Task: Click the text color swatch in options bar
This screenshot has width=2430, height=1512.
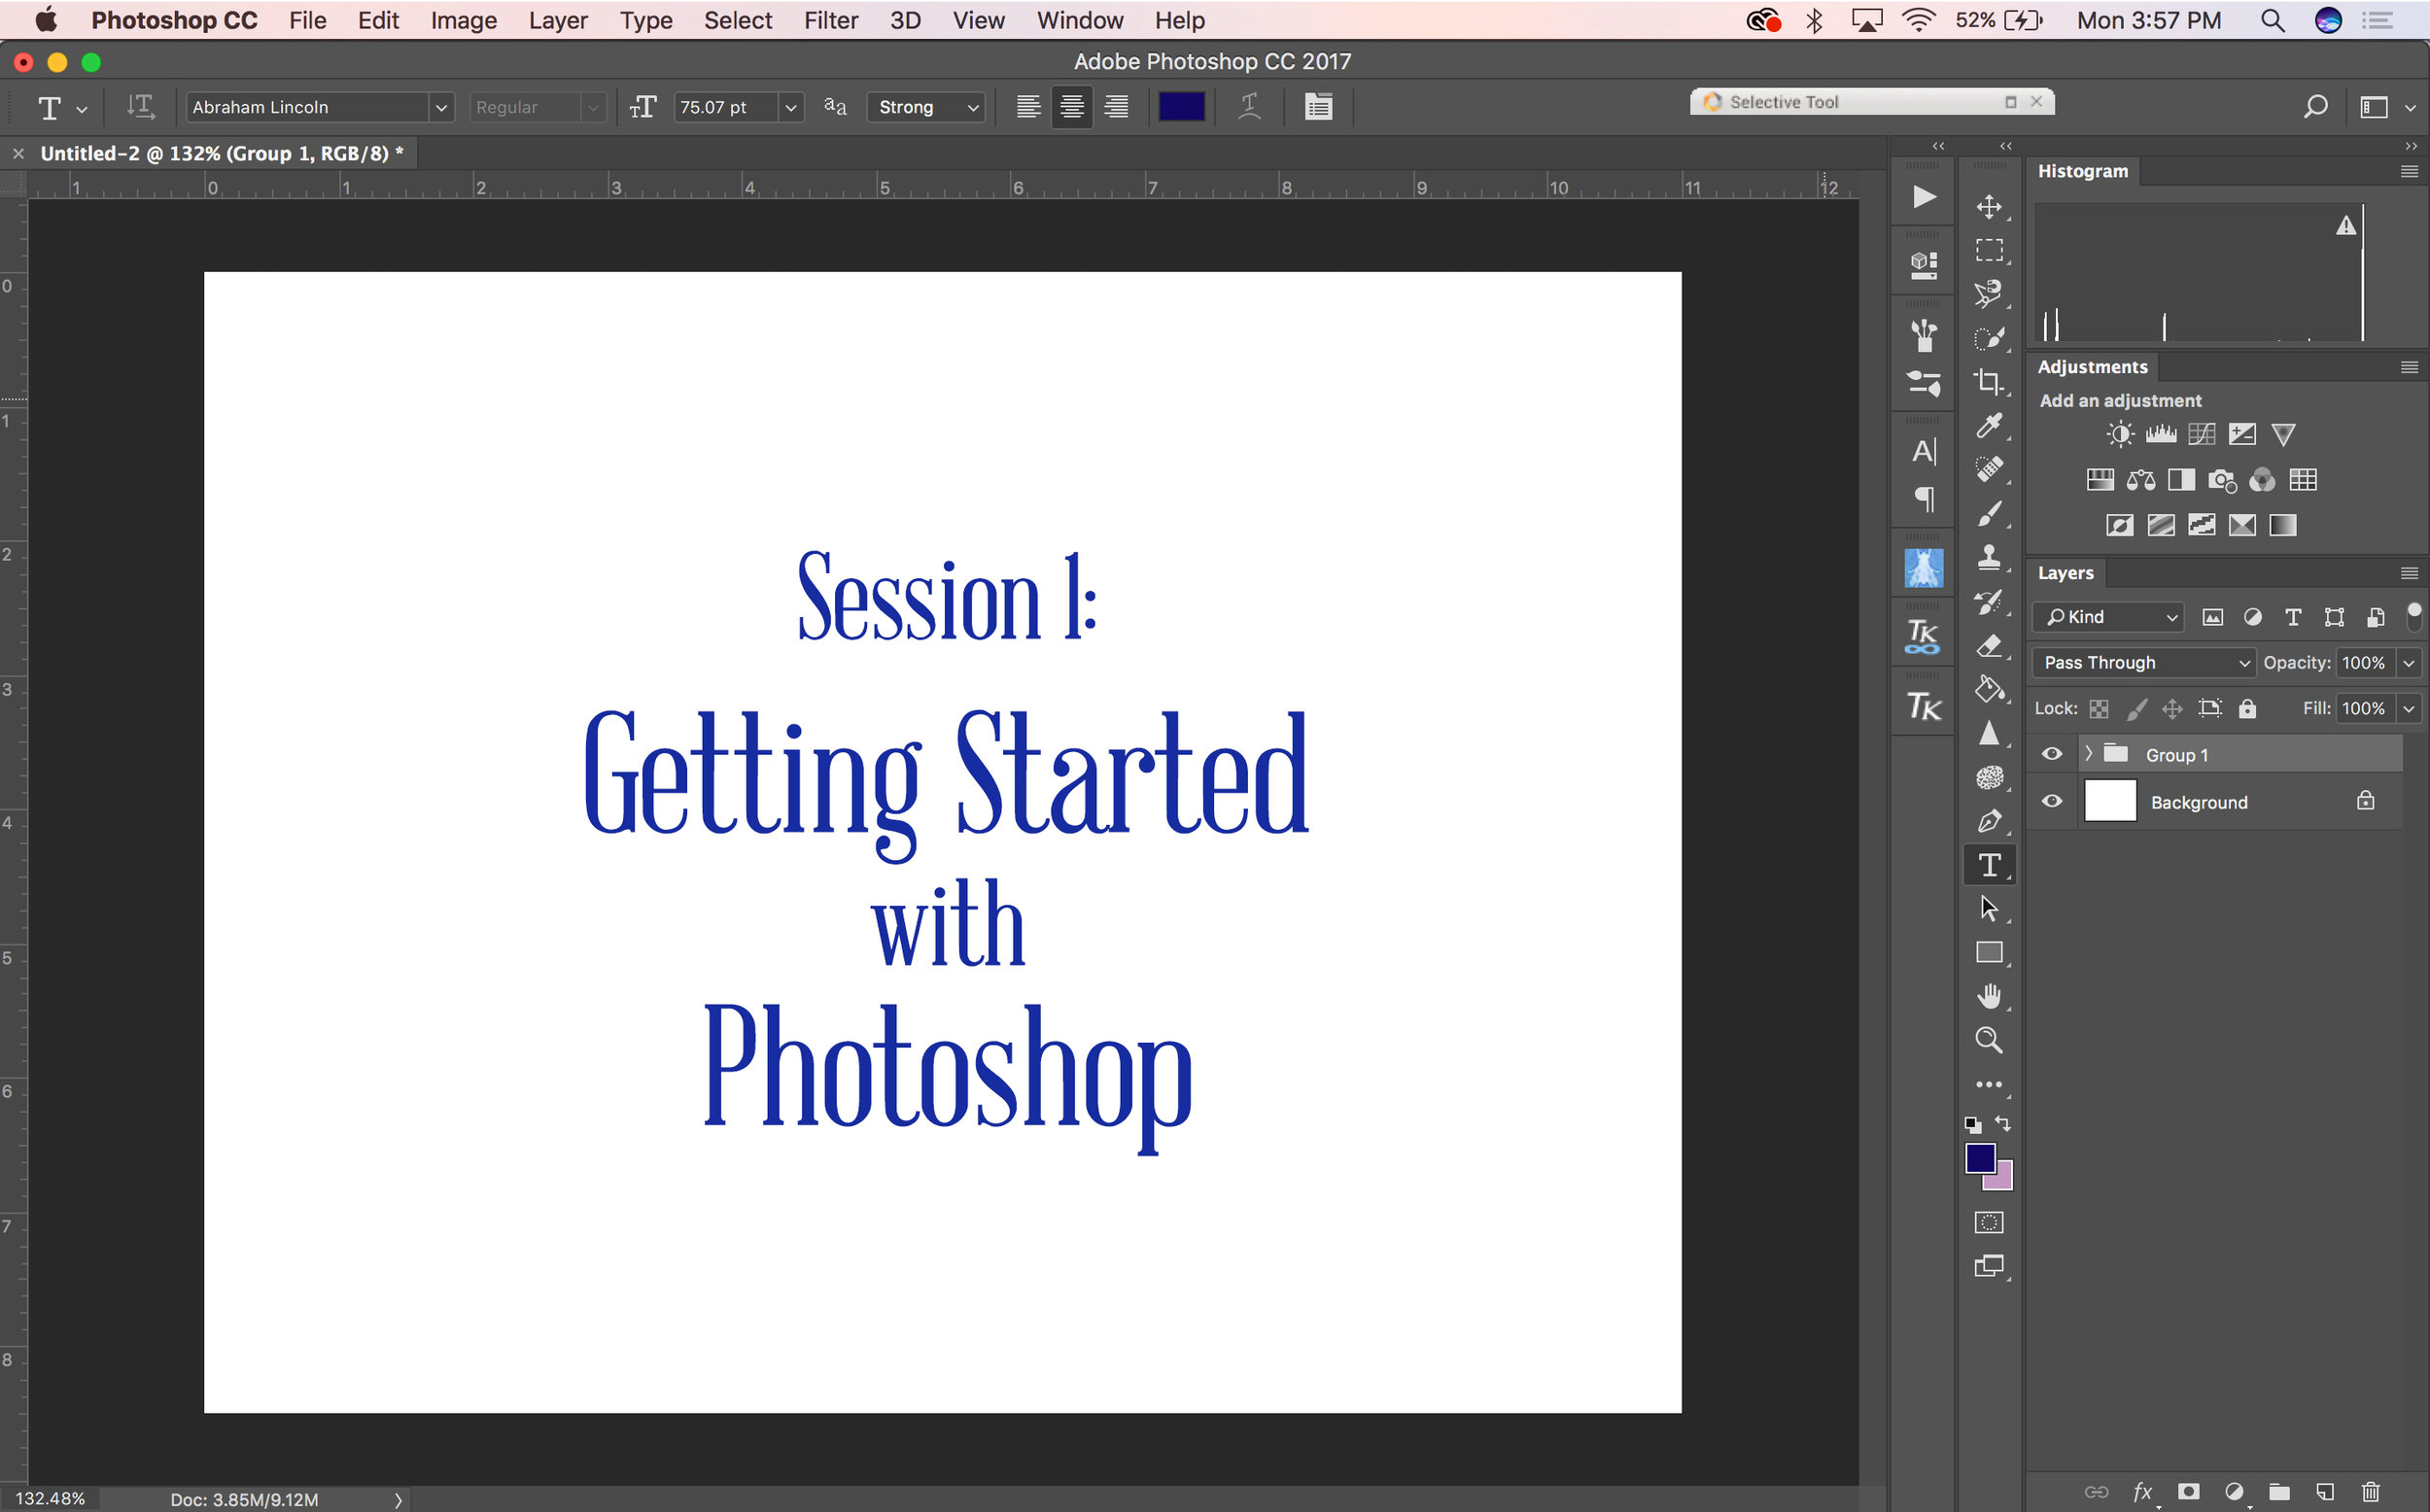Action: click(x=1181, y=106)
